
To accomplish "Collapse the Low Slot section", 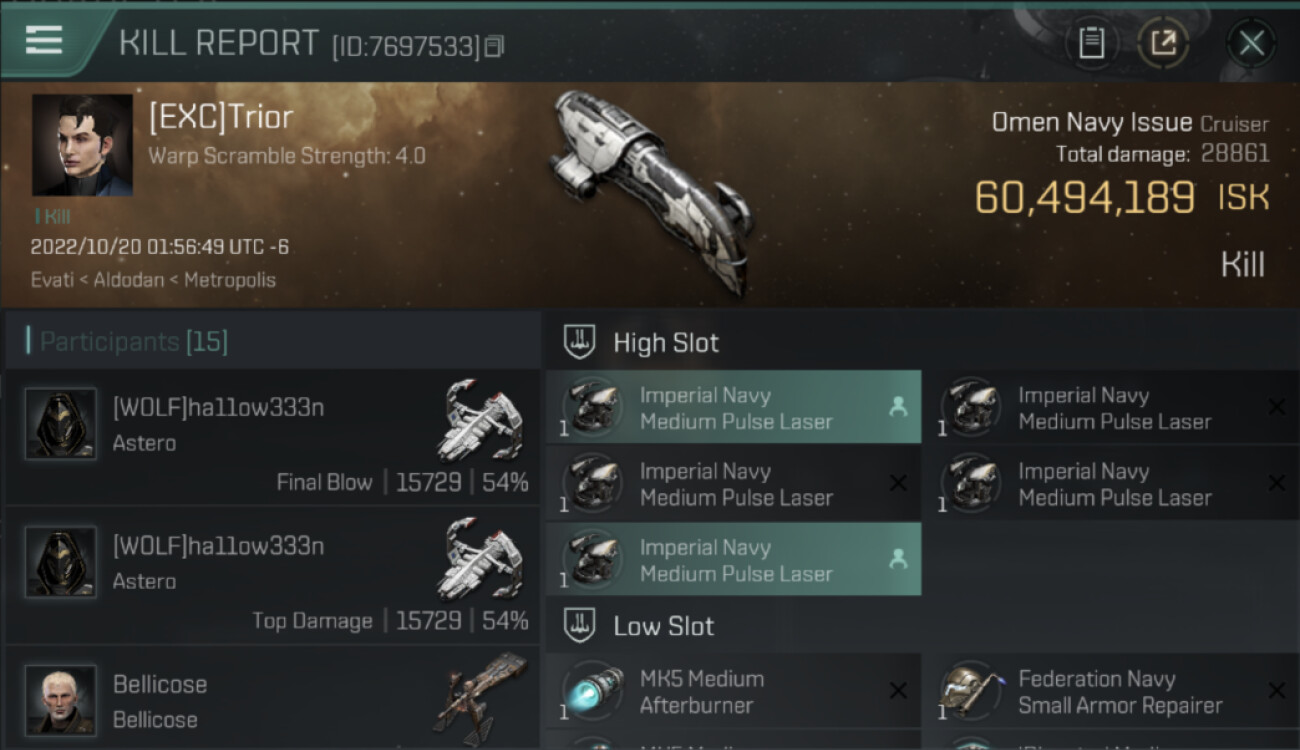I will pyautogui.click(x=663, y=627).
